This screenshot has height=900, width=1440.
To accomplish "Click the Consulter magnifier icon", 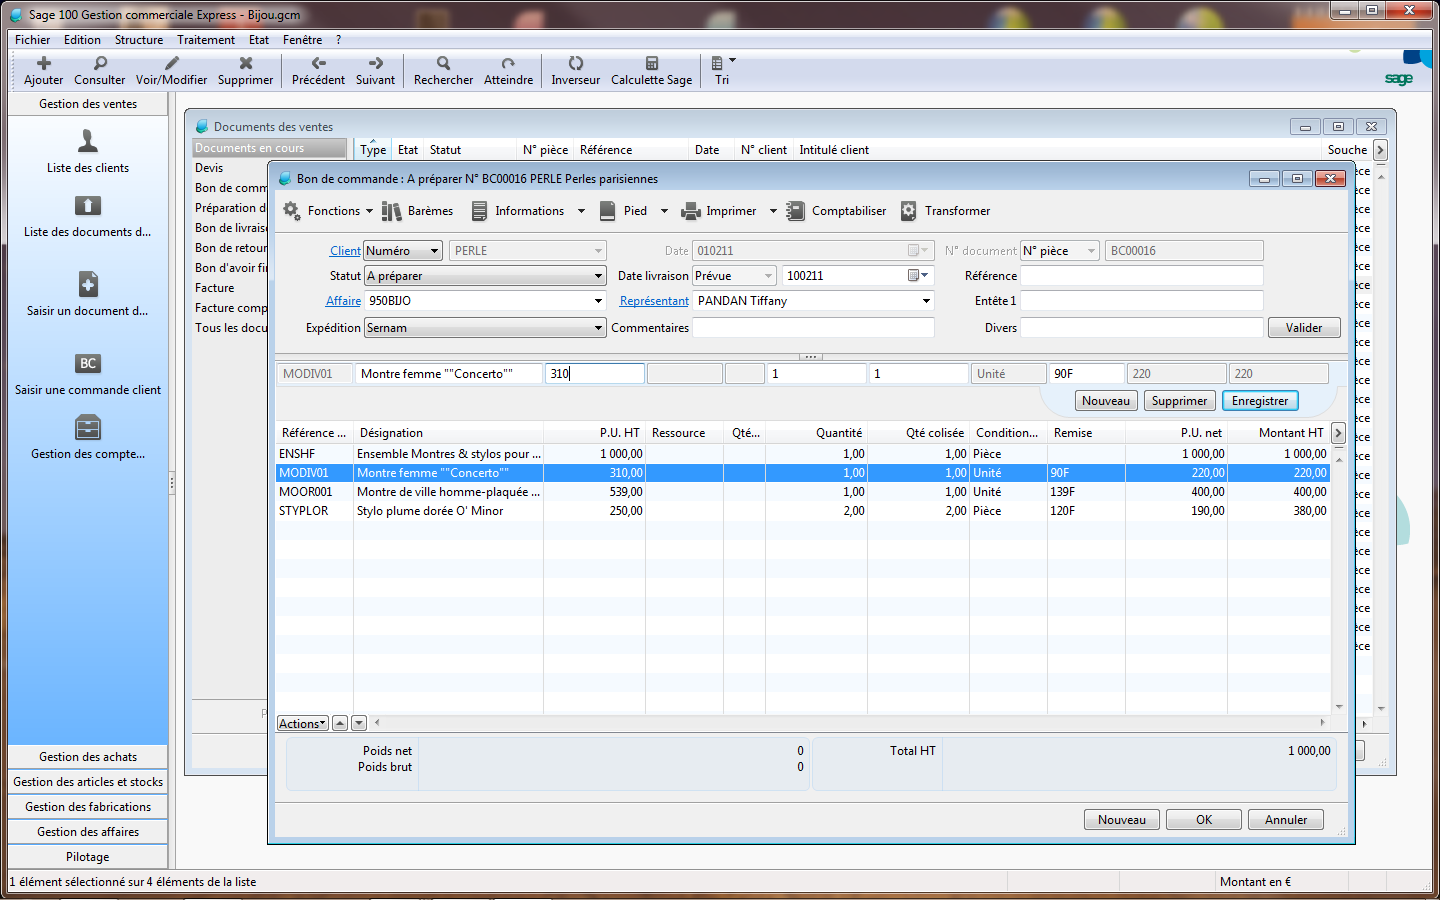I will point(100,63).
